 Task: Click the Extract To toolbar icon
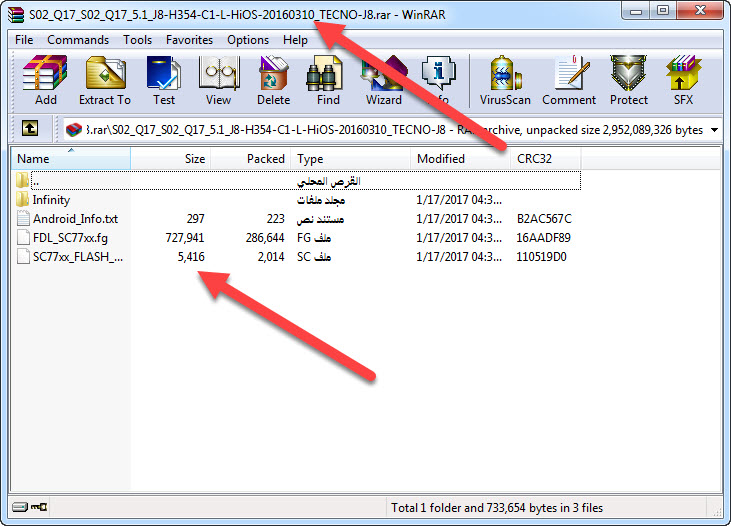105,80
